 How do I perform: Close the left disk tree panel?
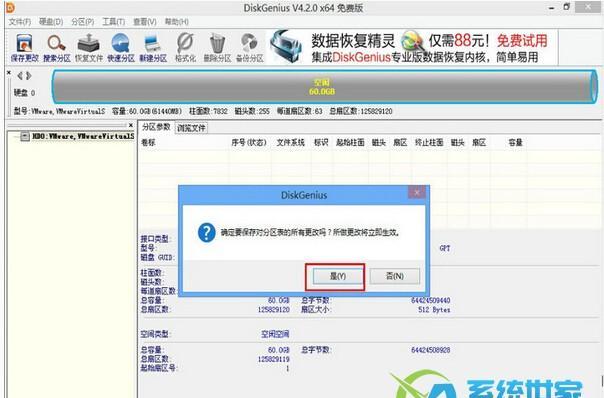(x=131, y=125)
